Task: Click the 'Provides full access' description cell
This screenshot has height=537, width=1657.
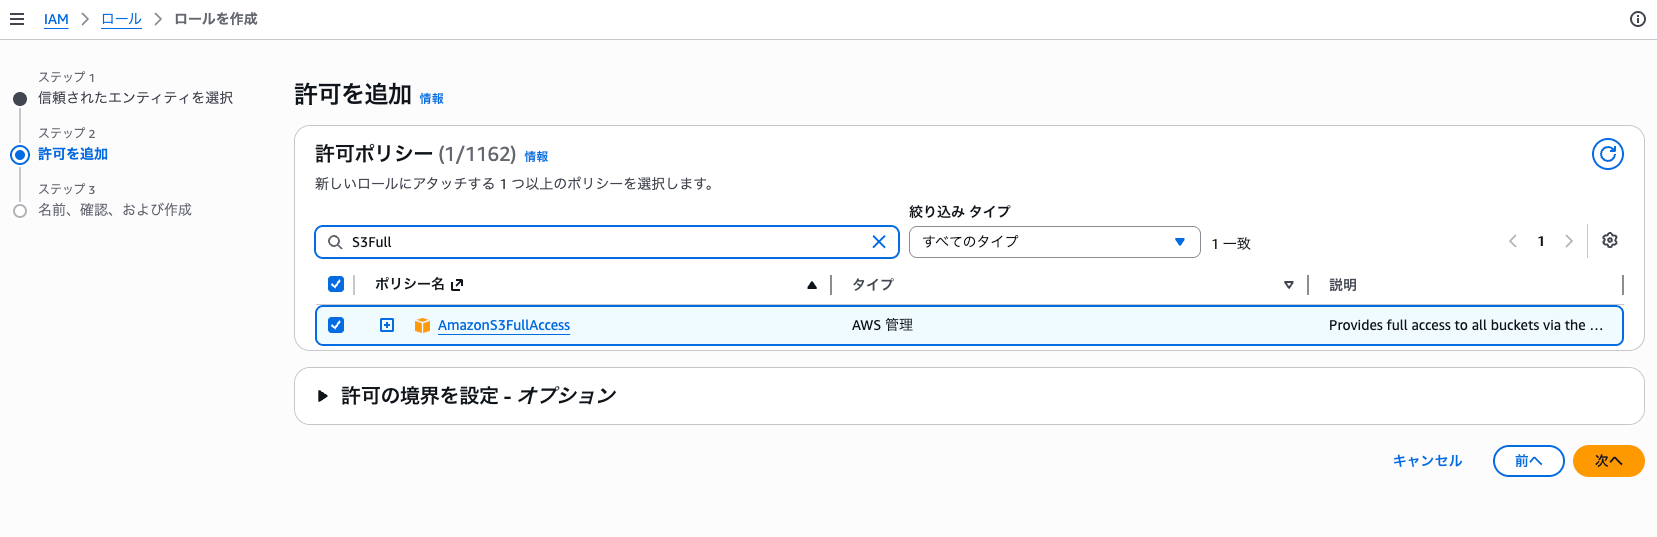Action: point(1466,325)
